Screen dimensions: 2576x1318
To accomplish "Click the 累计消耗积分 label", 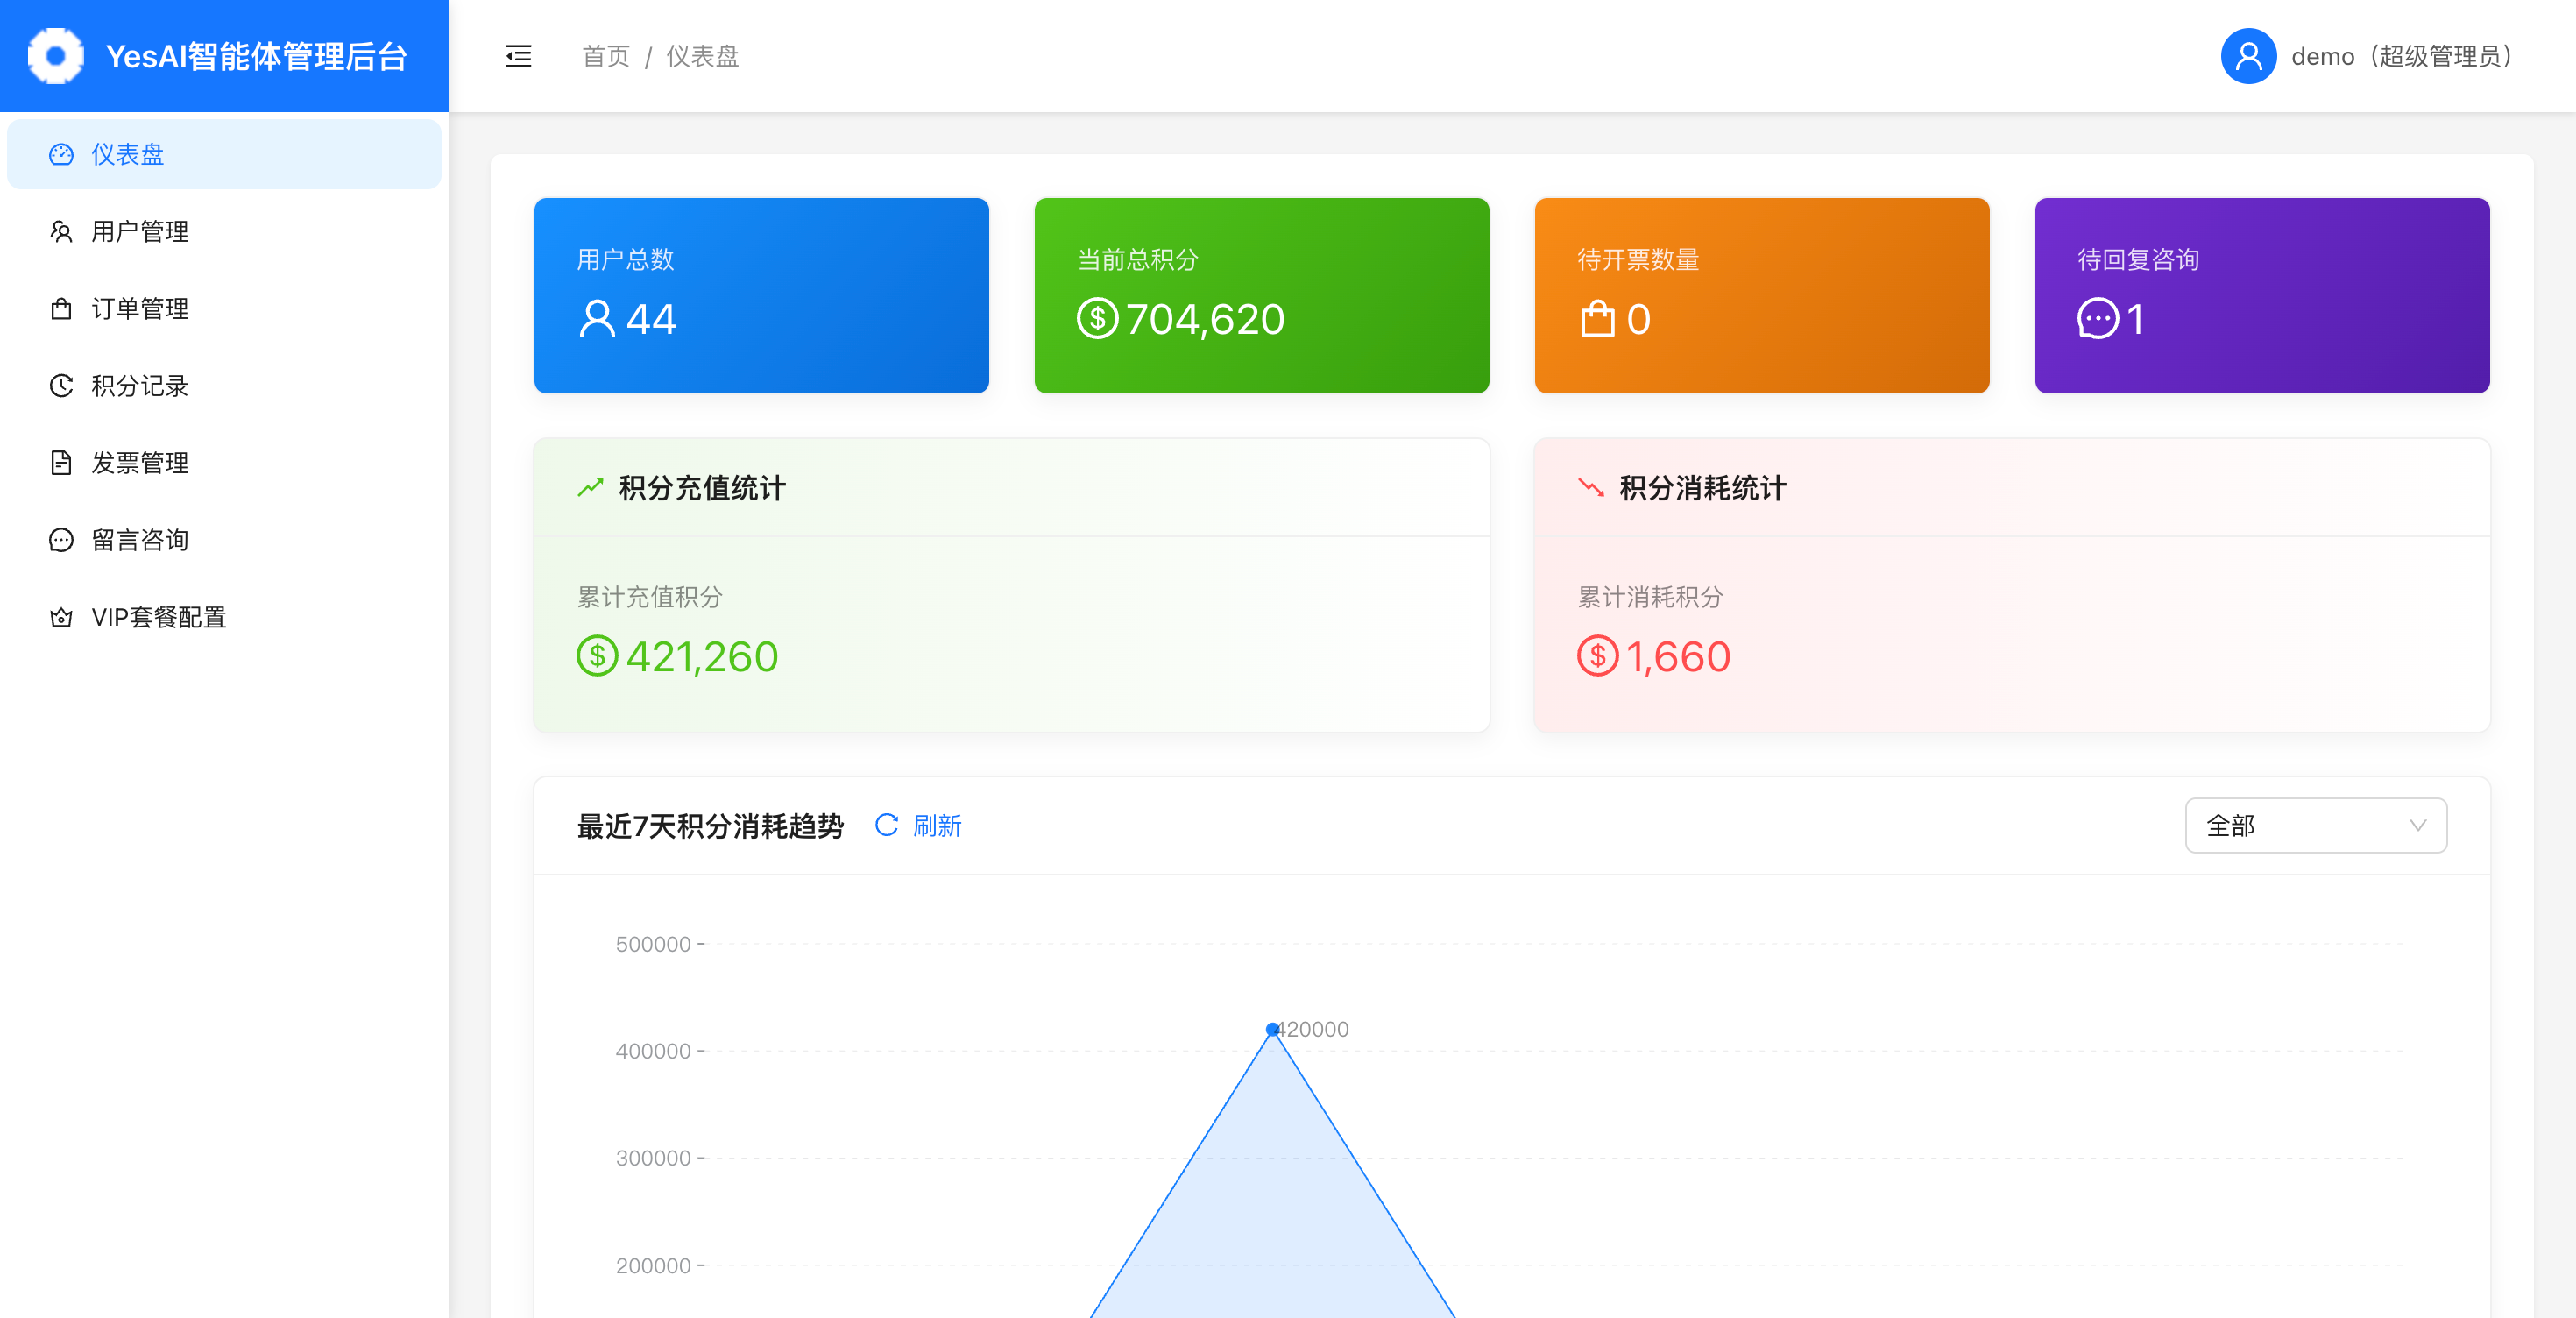I will [1649, 596].
